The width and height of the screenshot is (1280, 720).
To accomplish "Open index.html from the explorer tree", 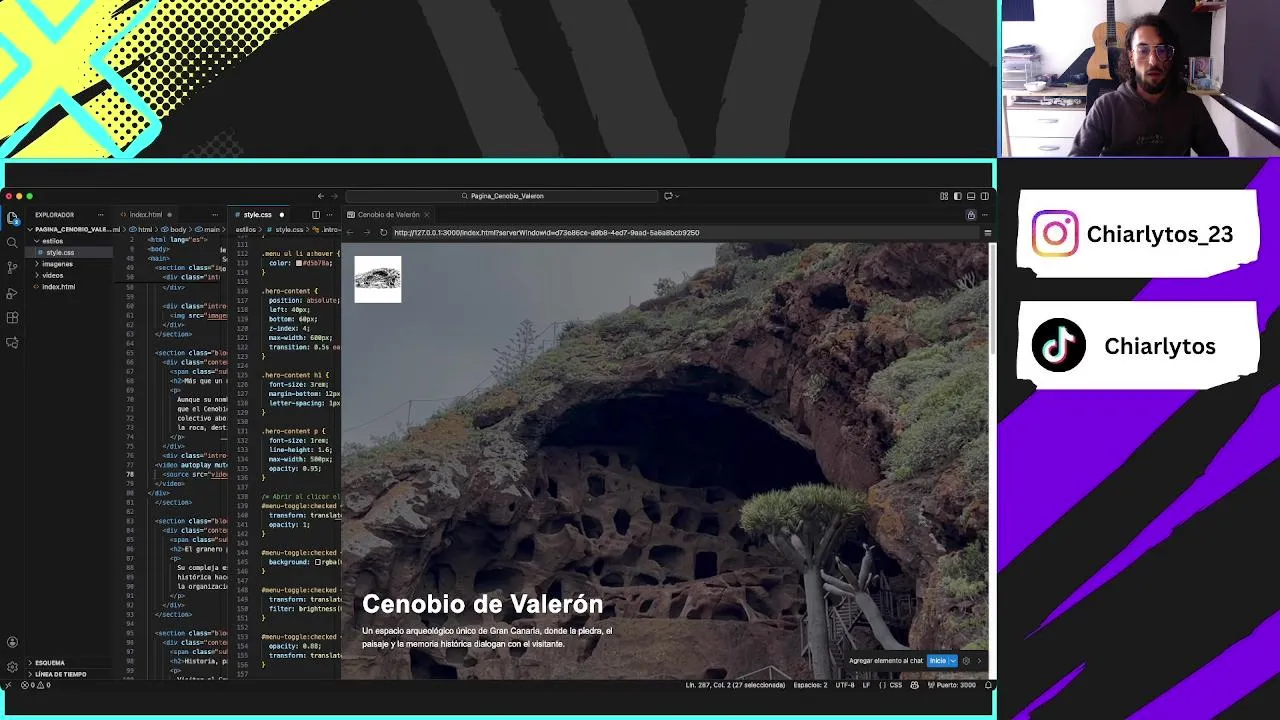I will [x=58, y=287].
